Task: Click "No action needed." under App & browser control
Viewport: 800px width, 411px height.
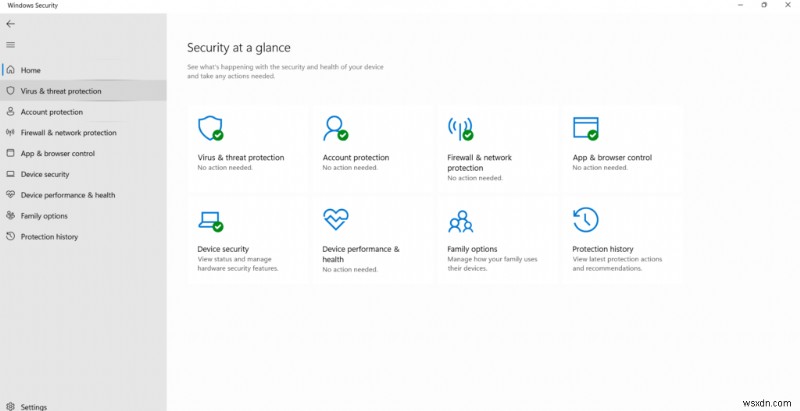Action: (600, 168)
